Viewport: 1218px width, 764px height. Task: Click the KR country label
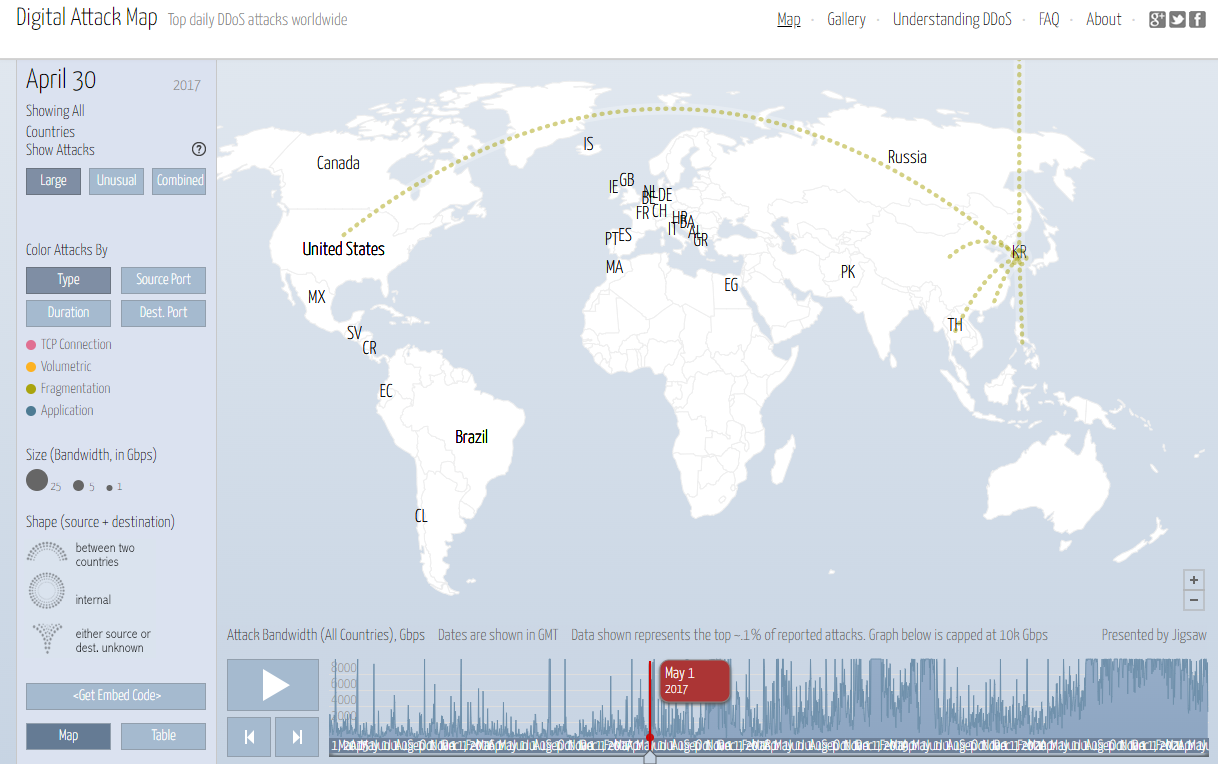pyautogui.click(x=1019, y=253)
